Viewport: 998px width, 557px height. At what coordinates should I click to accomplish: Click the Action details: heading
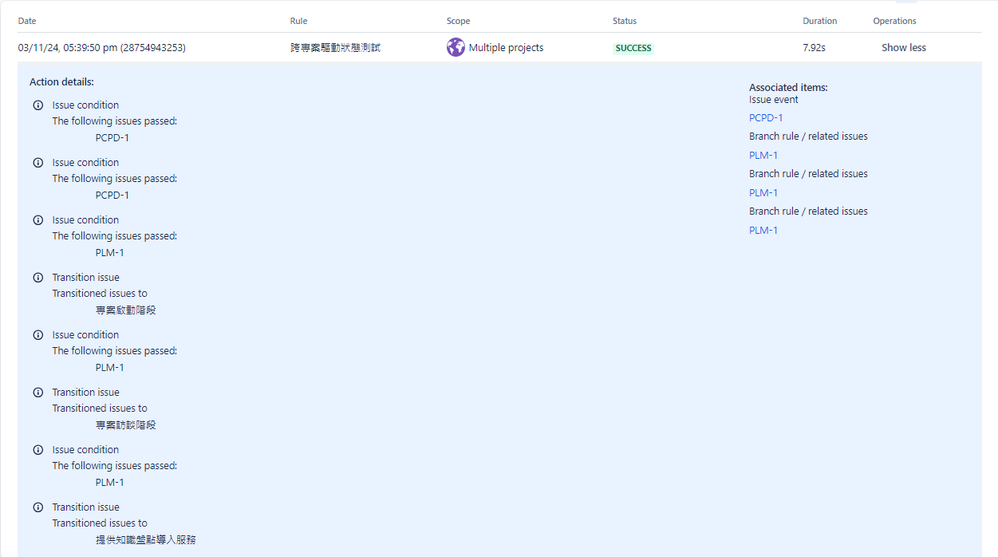[62, 82]
